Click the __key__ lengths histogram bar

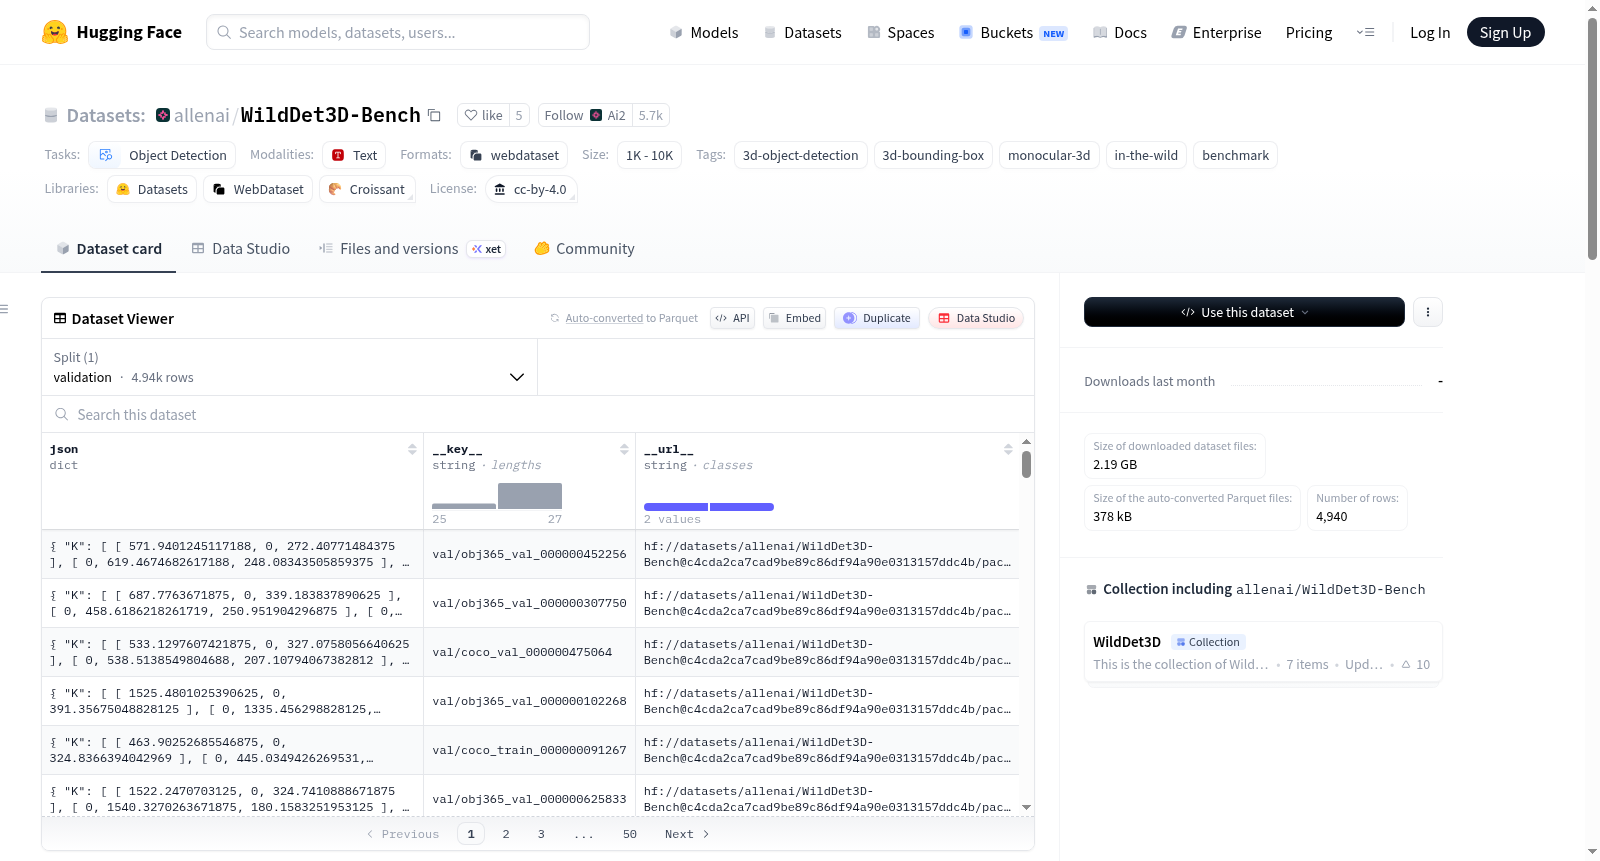pyautogui.click(x=530, y=496)
